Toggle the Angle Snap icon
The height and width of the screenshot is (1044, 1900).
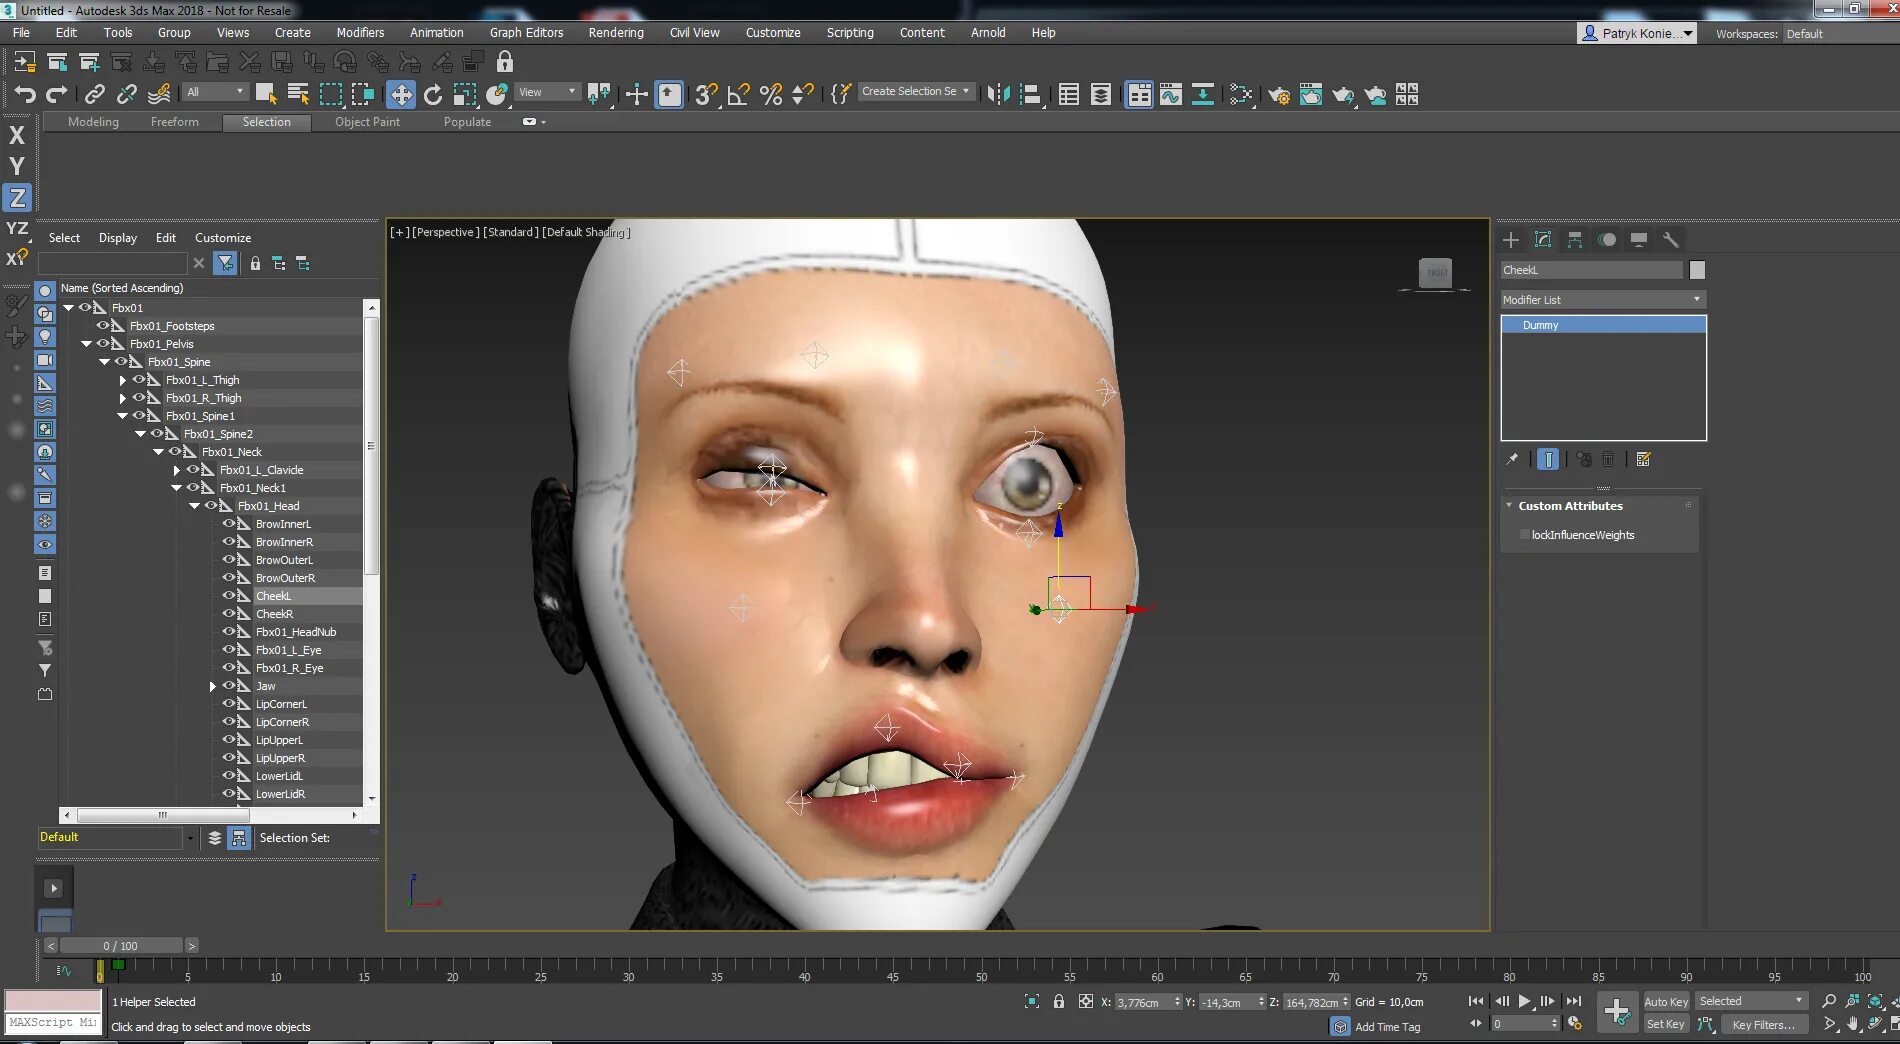(739, 95)
